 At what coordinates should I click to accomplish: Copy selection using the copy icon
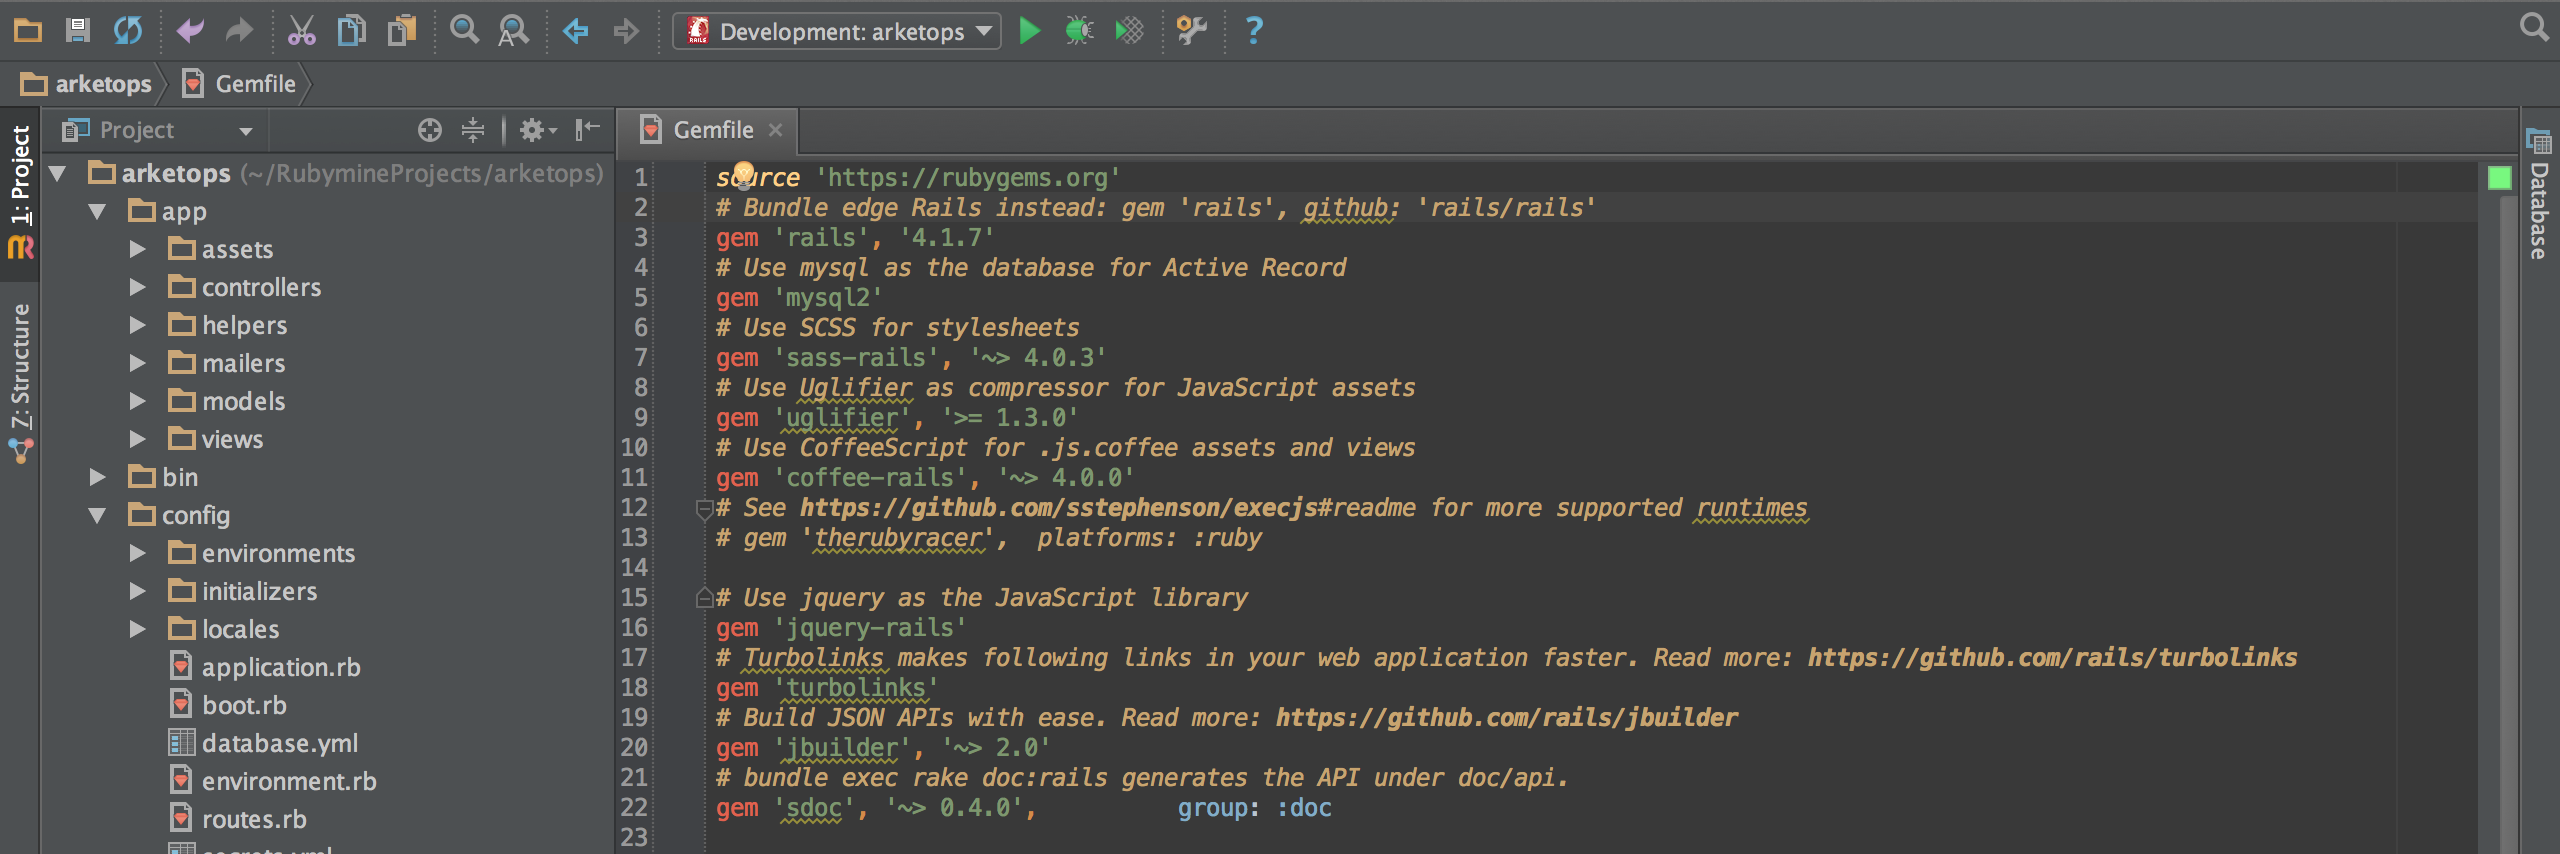pos(351,31)
